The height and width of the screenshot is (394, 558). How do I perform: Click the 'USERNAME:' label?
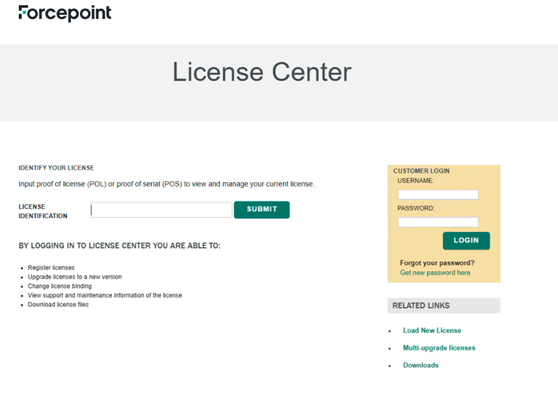pos(415,181)
